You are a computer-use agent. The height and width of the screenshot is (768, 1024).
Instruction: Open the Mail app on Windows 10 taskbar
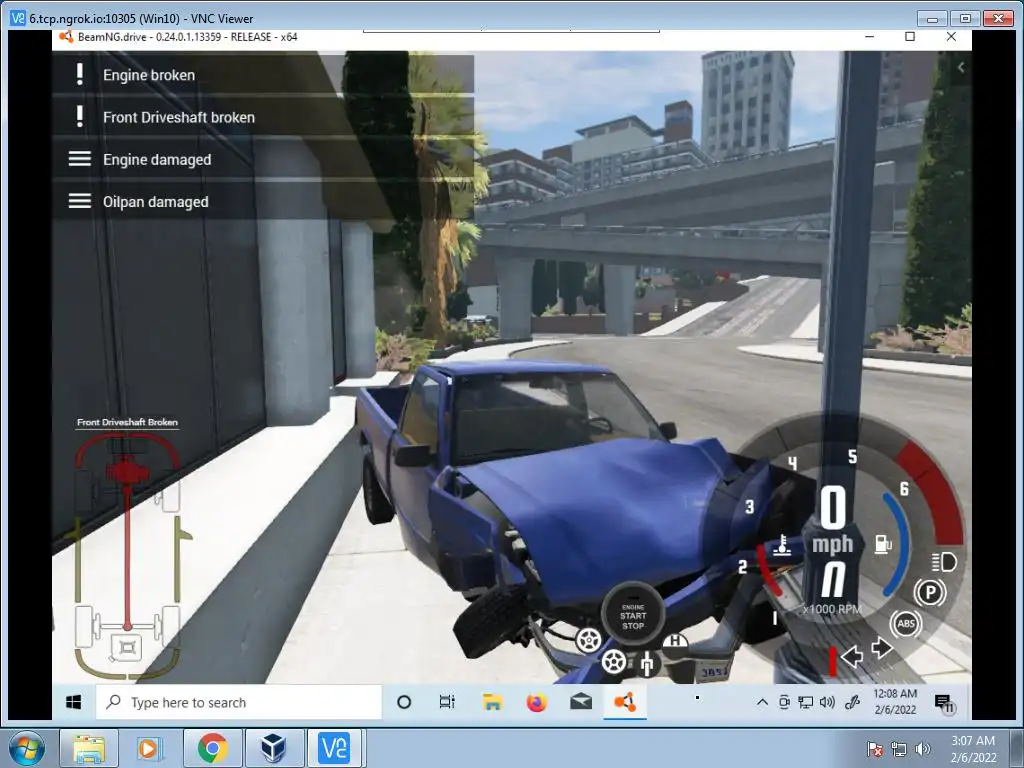[x=581, y=702]
